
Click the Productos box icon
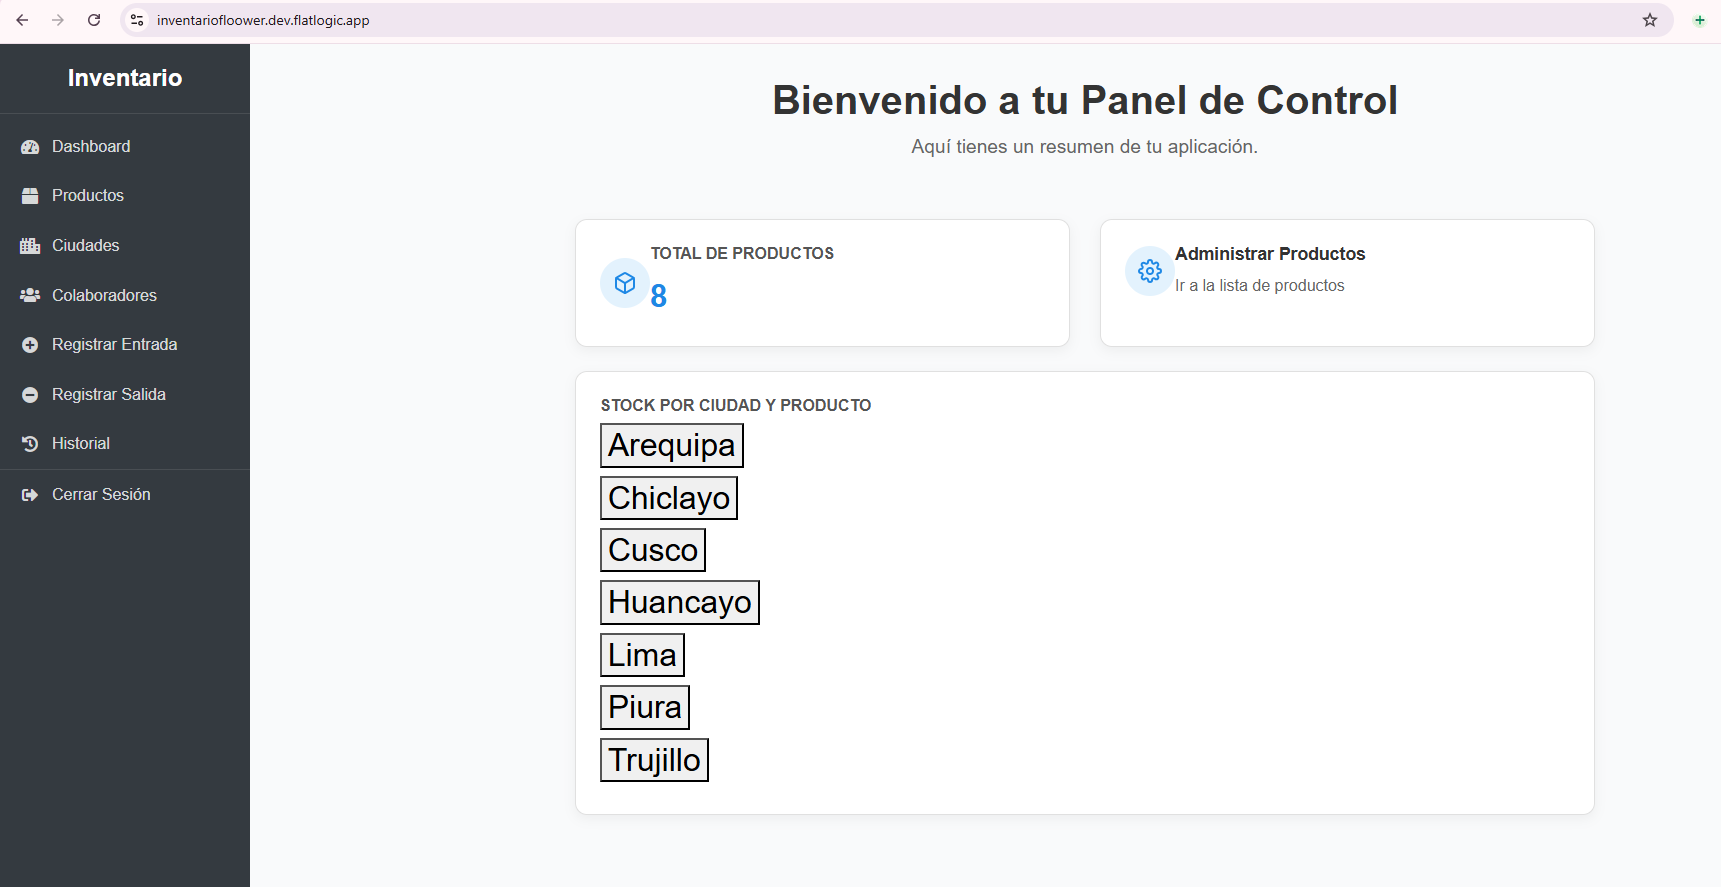(30, 196)
